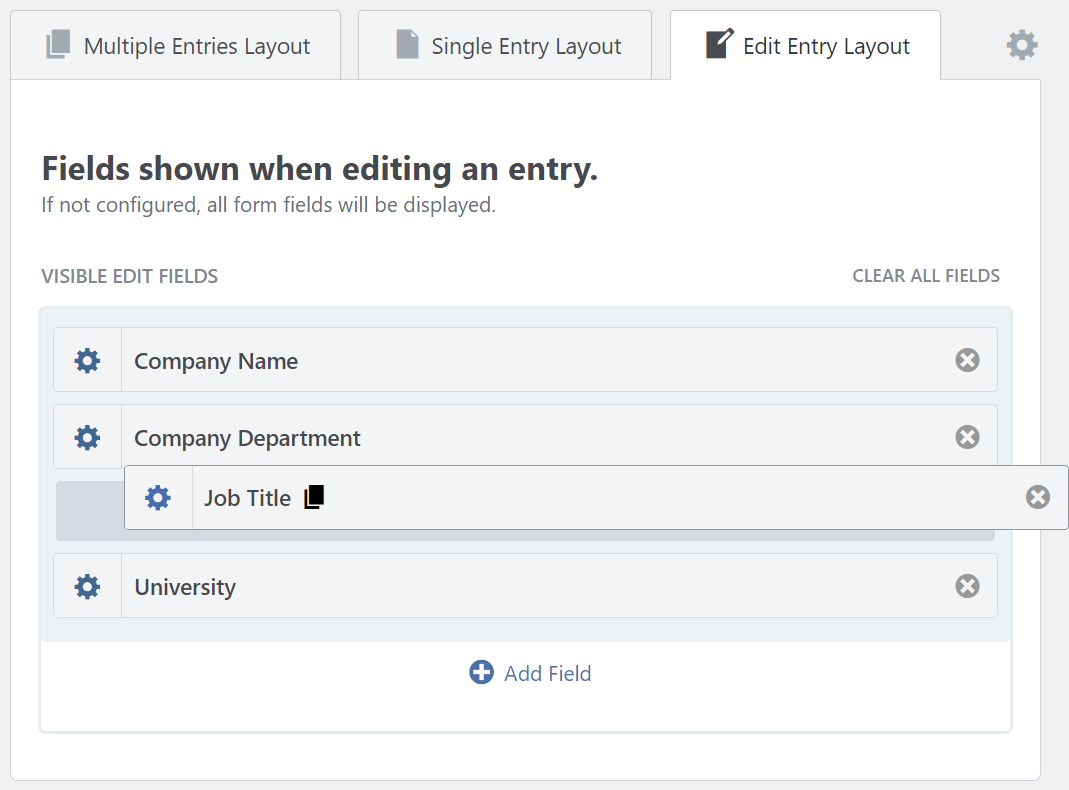Click the Job Title field label
1069x790 pixels.
(247, 498)
